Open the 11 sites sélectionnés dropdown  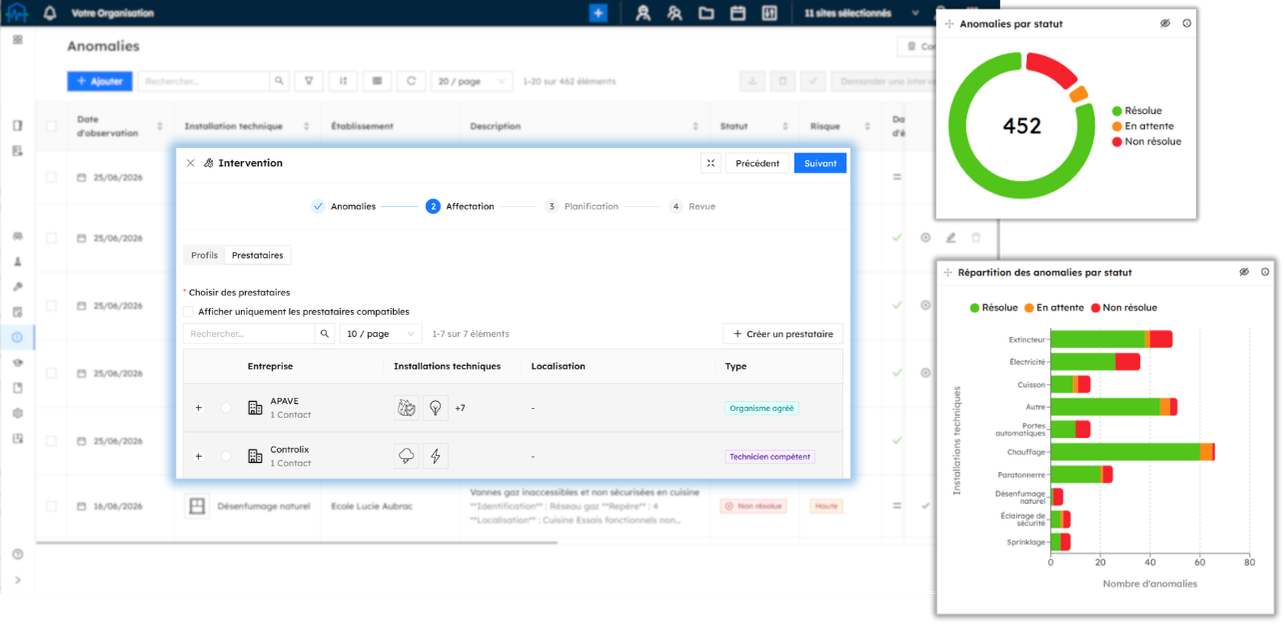861,13
